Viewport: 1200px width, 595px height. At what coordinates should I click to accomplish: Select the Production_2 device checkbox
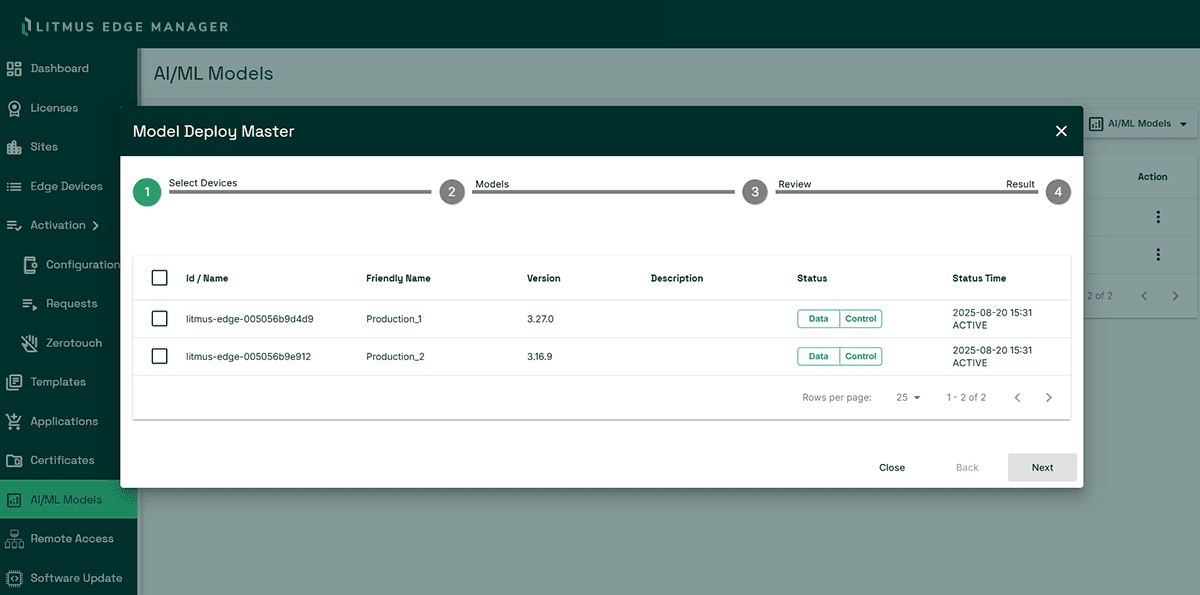coord(160,357)
